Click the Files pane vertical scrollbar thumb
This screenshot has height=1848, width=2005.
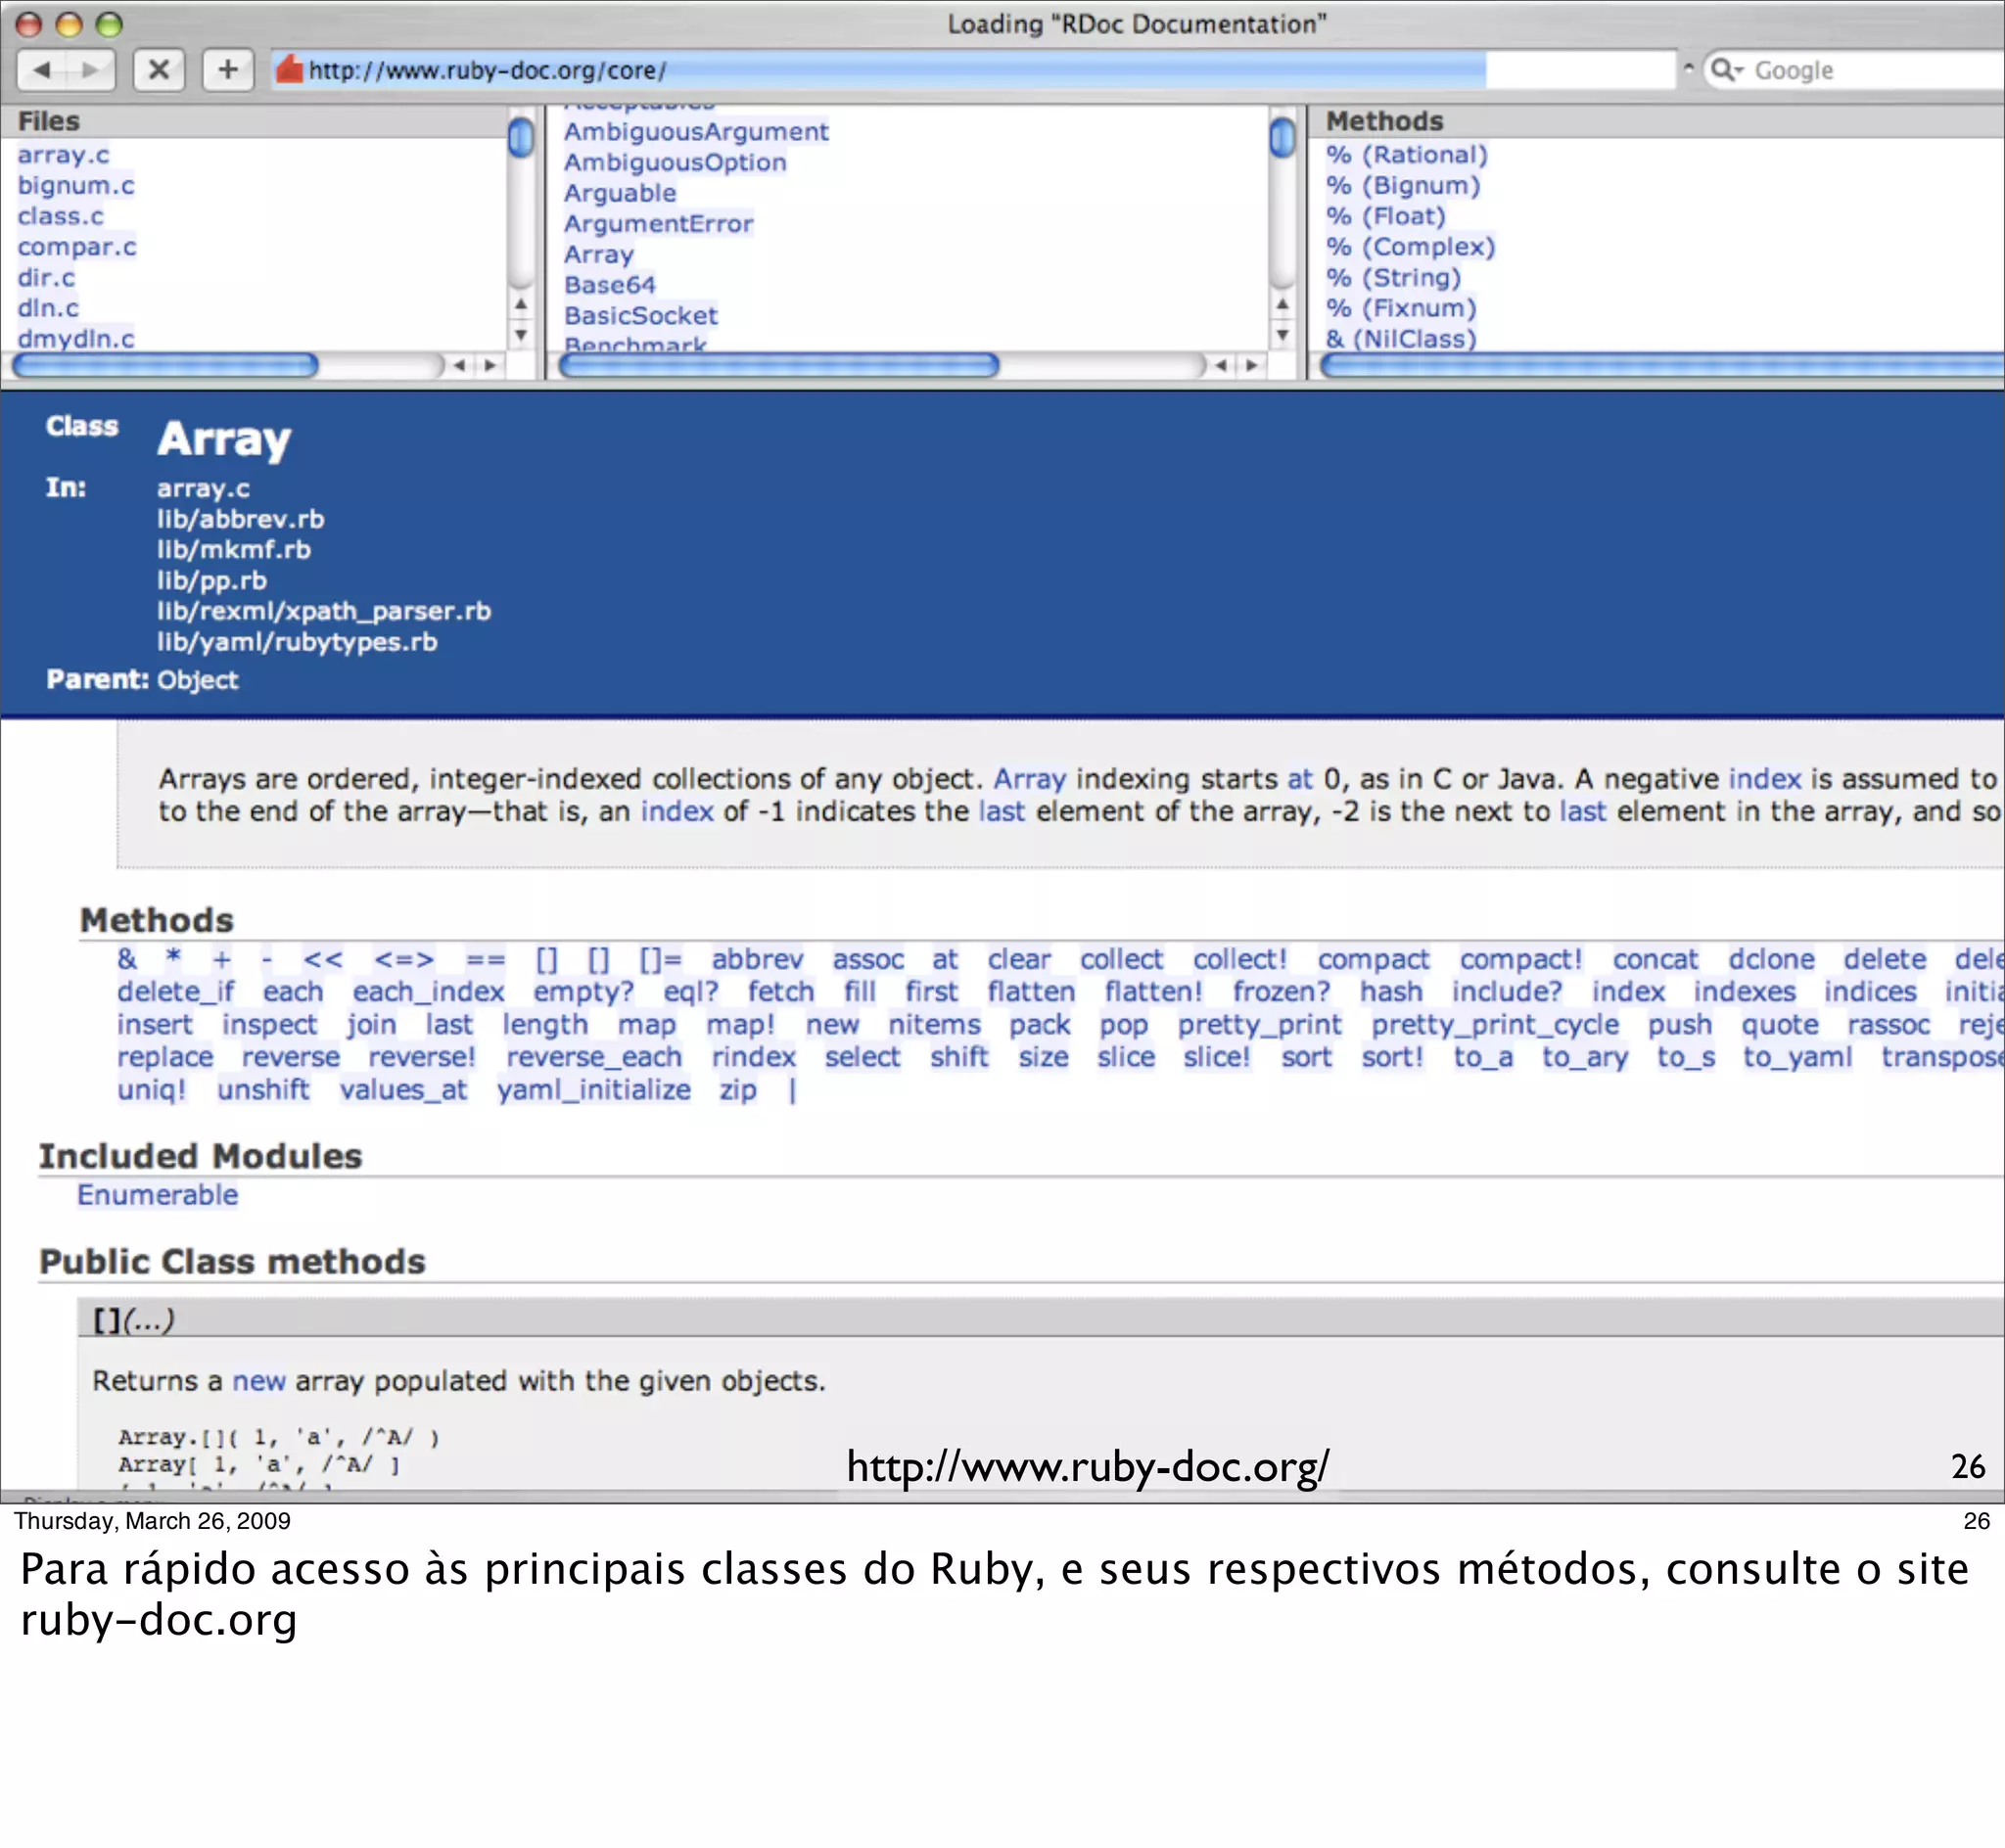pyautogui.click(x=521, y=138)
